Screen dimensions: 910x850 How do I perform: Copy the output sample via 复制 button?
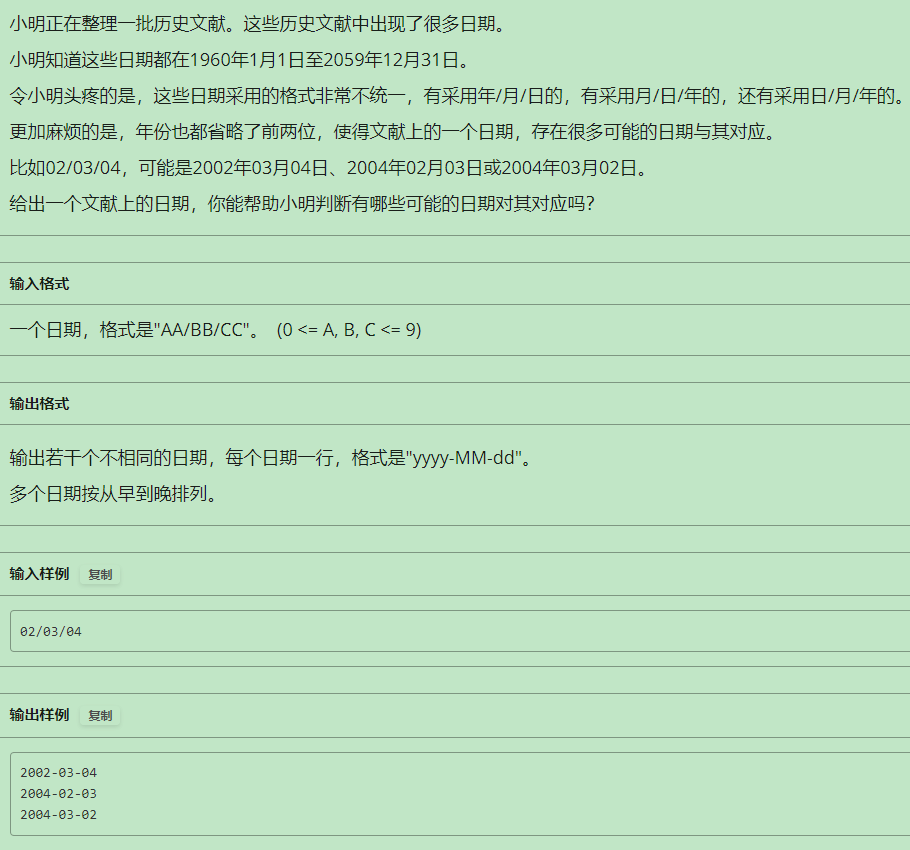point(100,715)
